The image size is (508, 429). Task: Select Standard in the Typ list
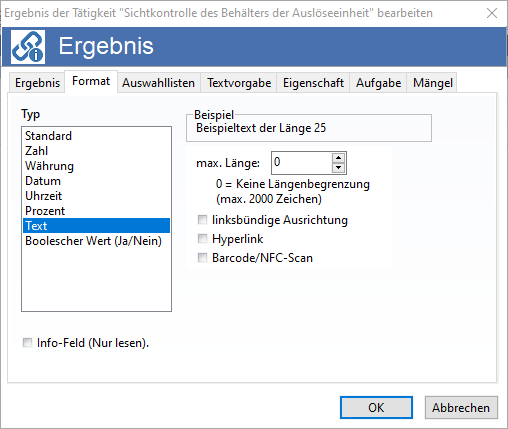coord(96,136)
